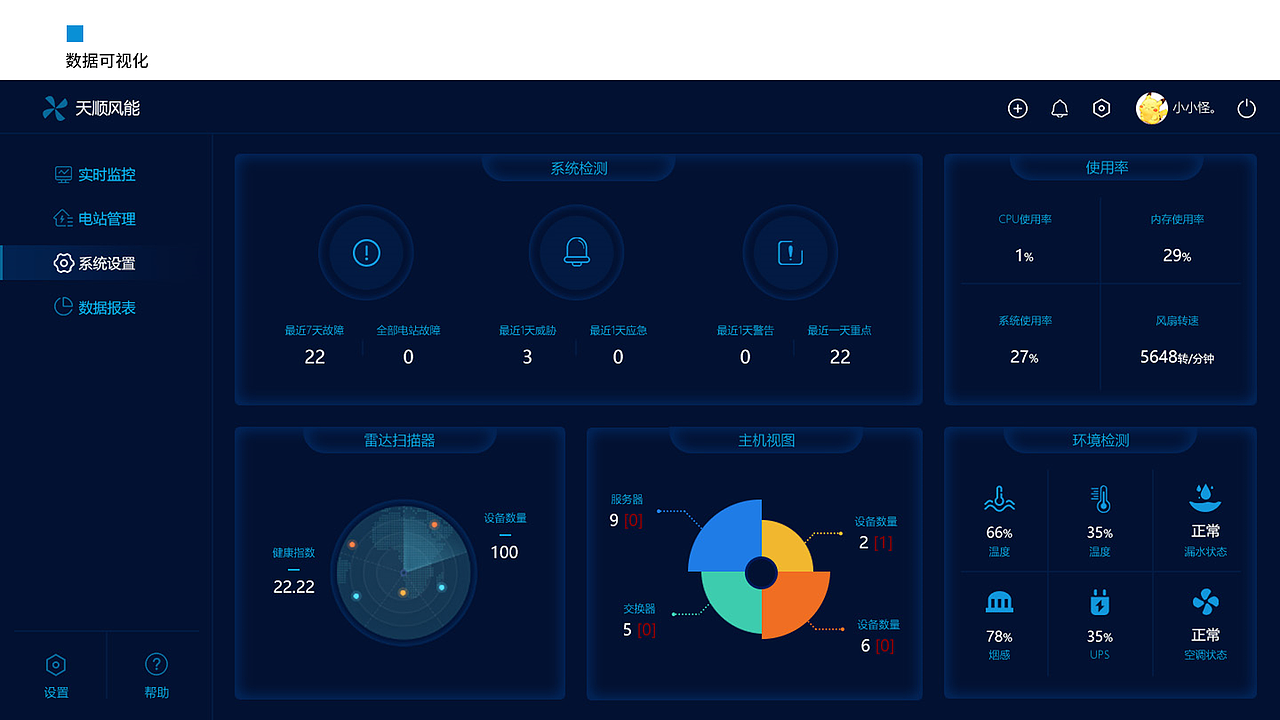This screenshot has height=720, width=1280.
Task: Click the fault exclamation circle icon
Action: [x=366, y=253]
